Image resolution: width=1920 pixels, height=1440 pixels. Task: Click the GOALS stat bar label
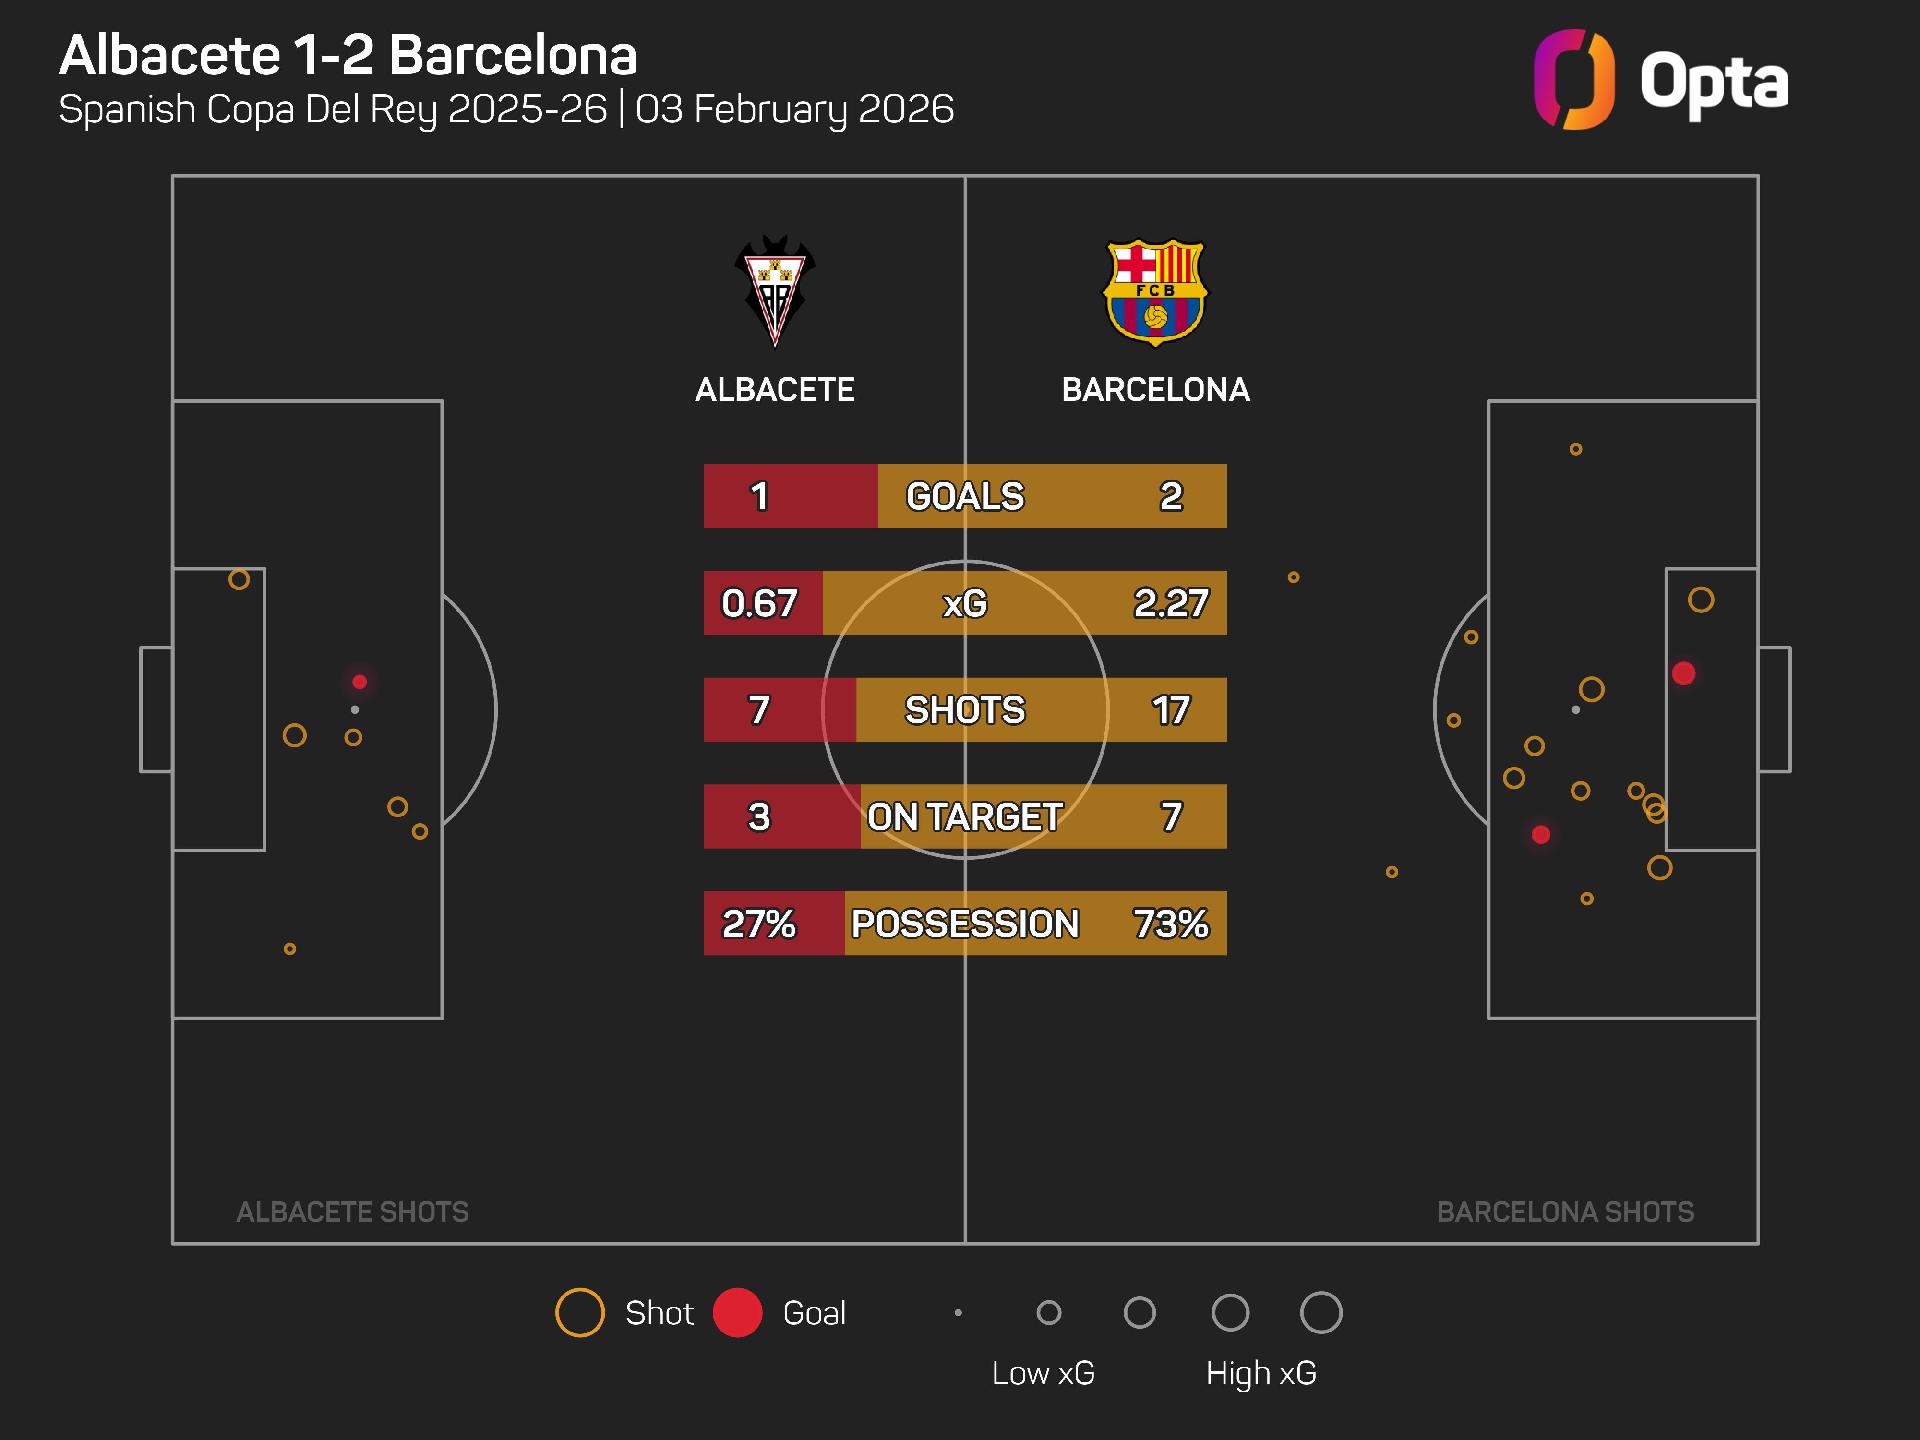click(965, 496)
